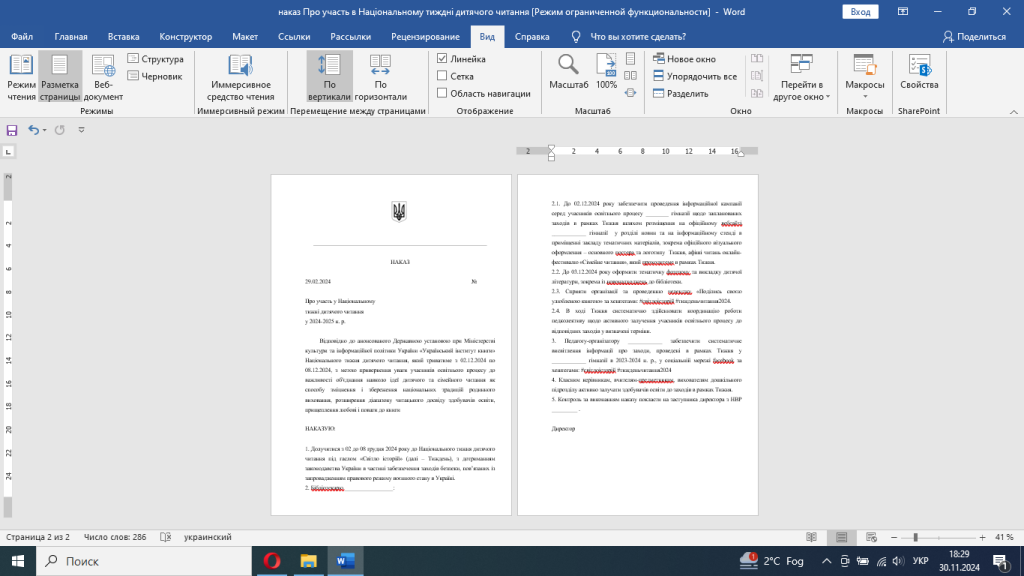Switch to the Рецензирование tab
This screenshot has width=1024, height=576.
425,37
